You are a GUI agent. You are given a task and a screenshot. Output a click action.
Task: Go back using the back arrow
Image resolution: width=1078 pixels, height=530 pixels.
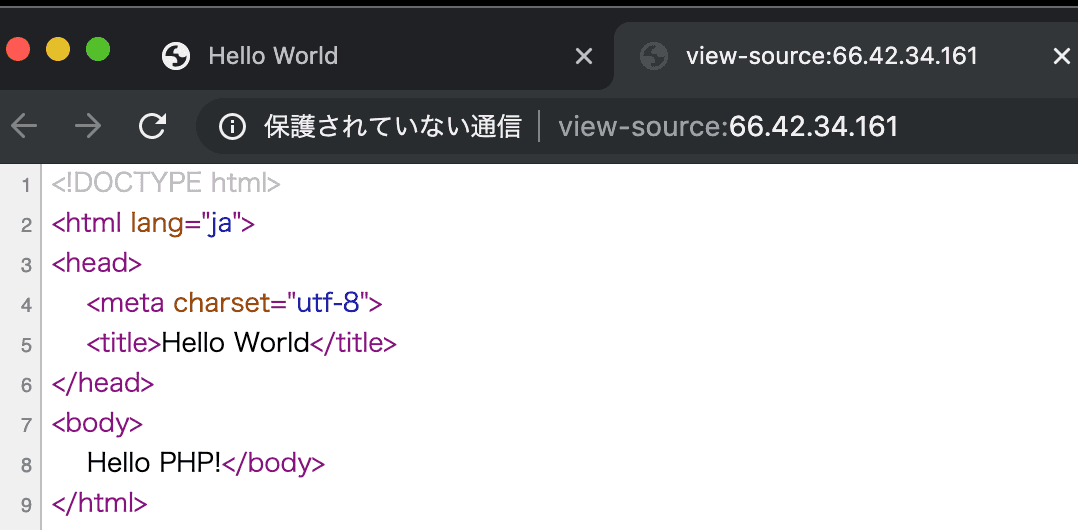[x=24, y=126]
